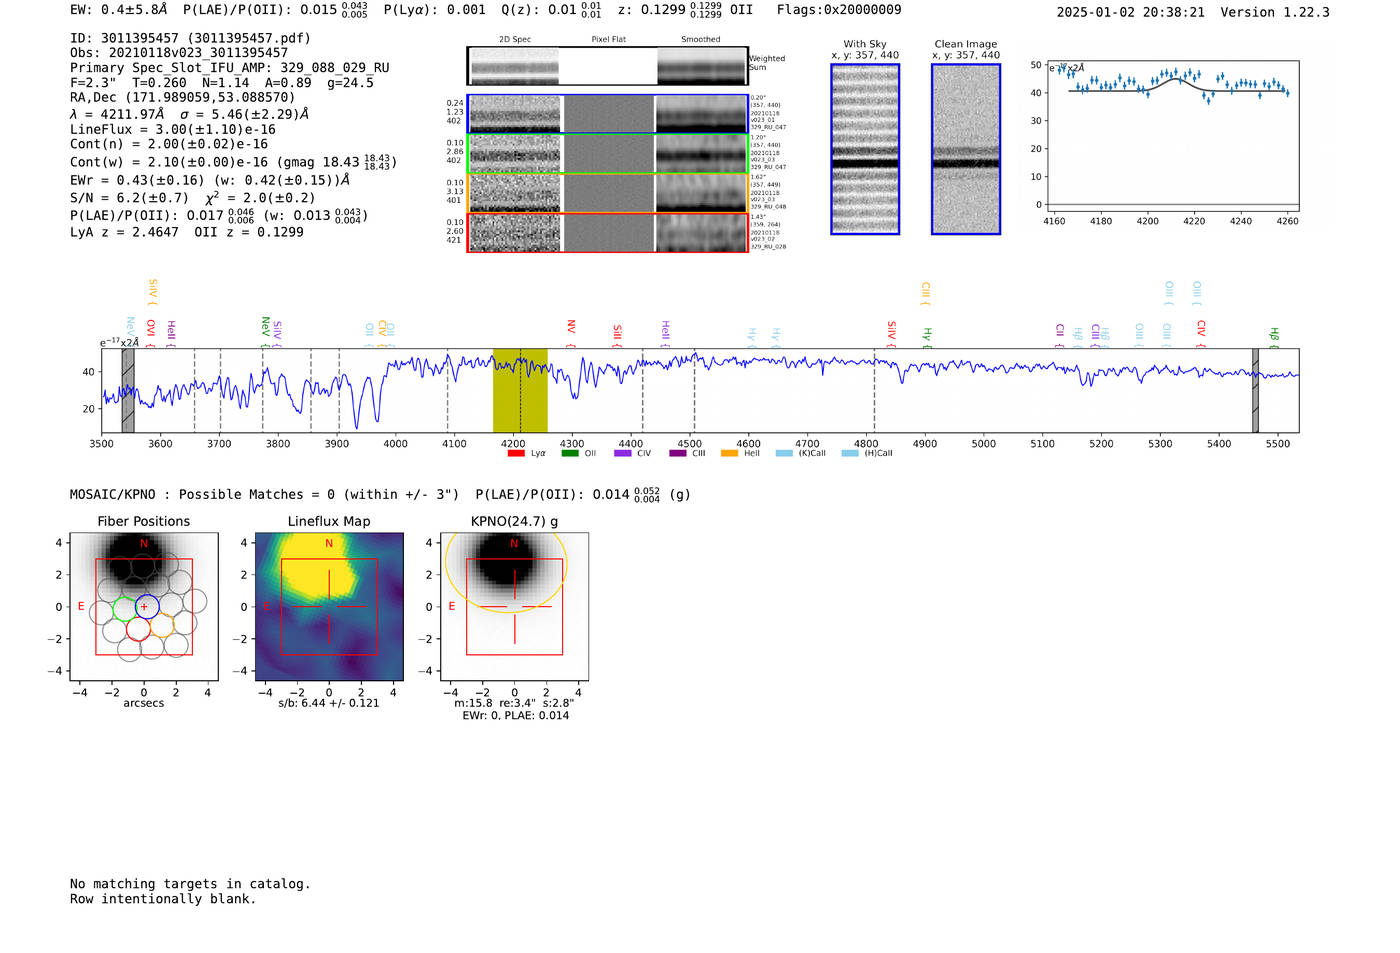
Task: Click the Obs: 20210118v023 line
Action: tap(179, 53)
